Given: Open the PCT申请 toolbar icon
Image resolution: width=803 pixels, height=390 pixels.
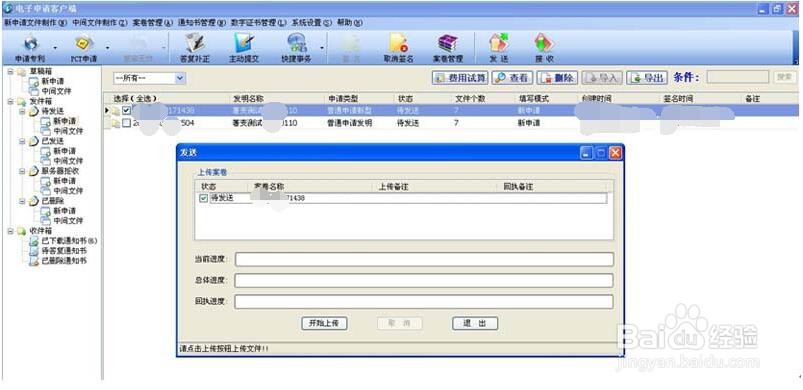Looking at the screenshot, I should coord(83,49).
